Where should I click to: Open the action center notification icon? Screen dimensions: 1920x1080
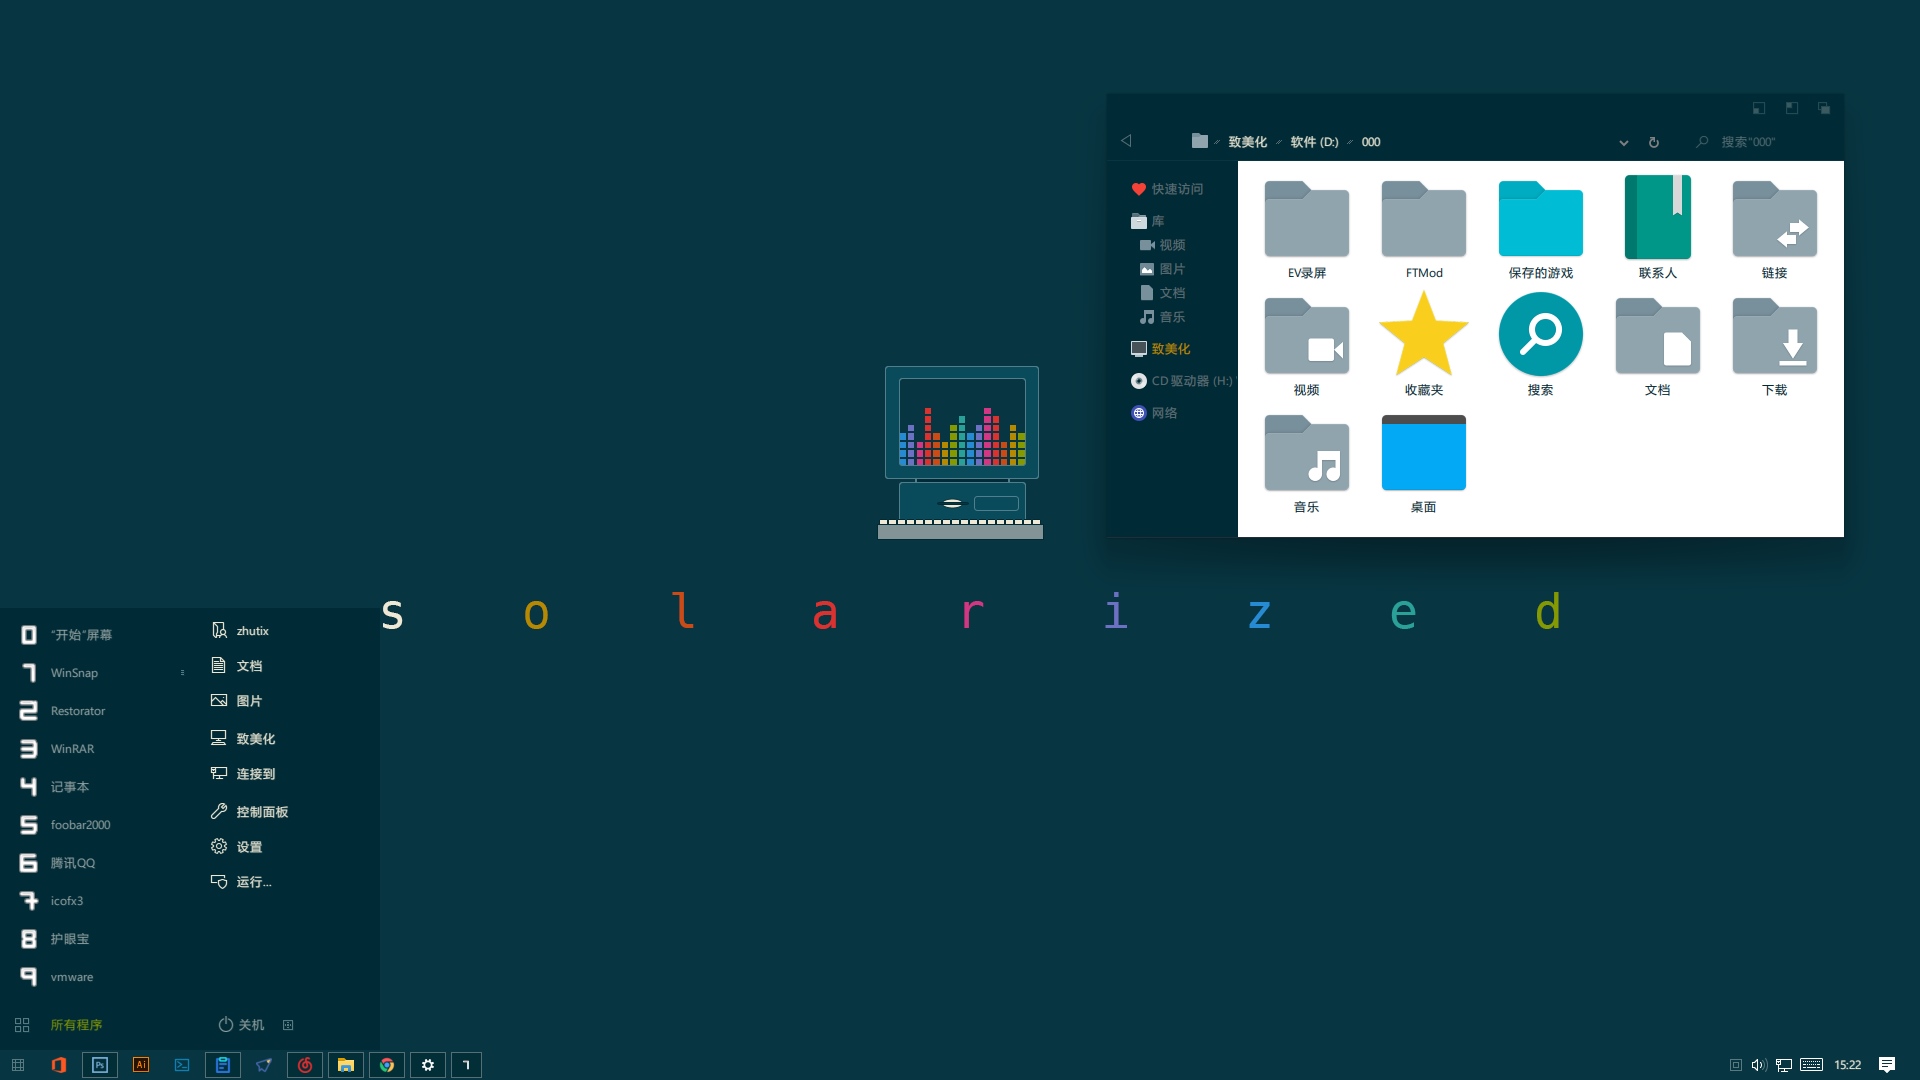click(1887, 1065)
